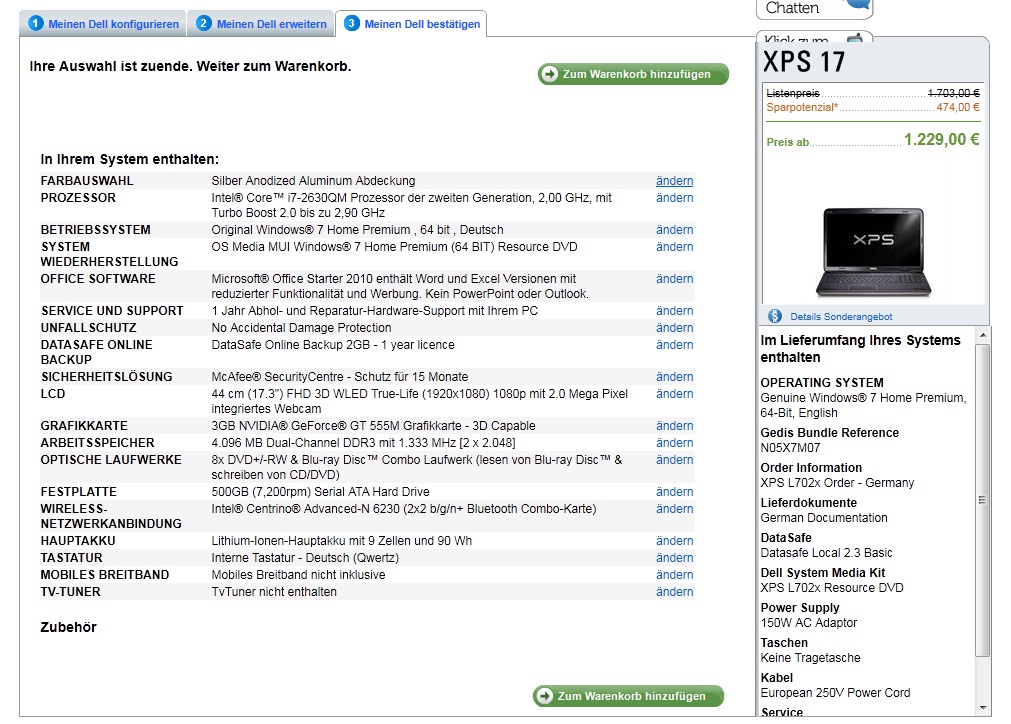This screenshot has width=1011, height=724.
Task: Click 'Mobiles Breitband nicht inklusive' text
Action: pyautogui.click(x=299, y=575)
